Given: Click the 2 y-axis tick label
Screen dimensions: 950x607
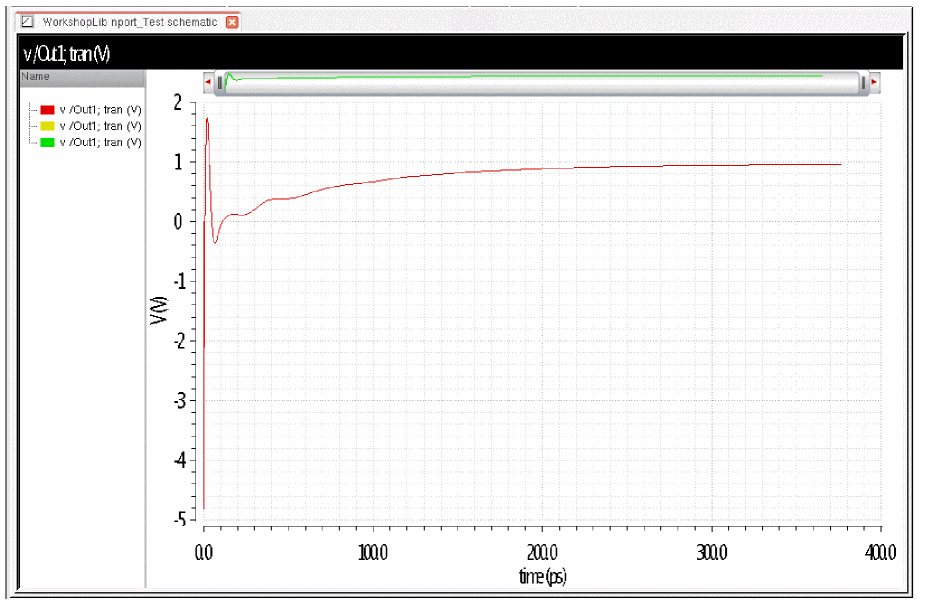Looking at the screenshot, I should 178,102.
